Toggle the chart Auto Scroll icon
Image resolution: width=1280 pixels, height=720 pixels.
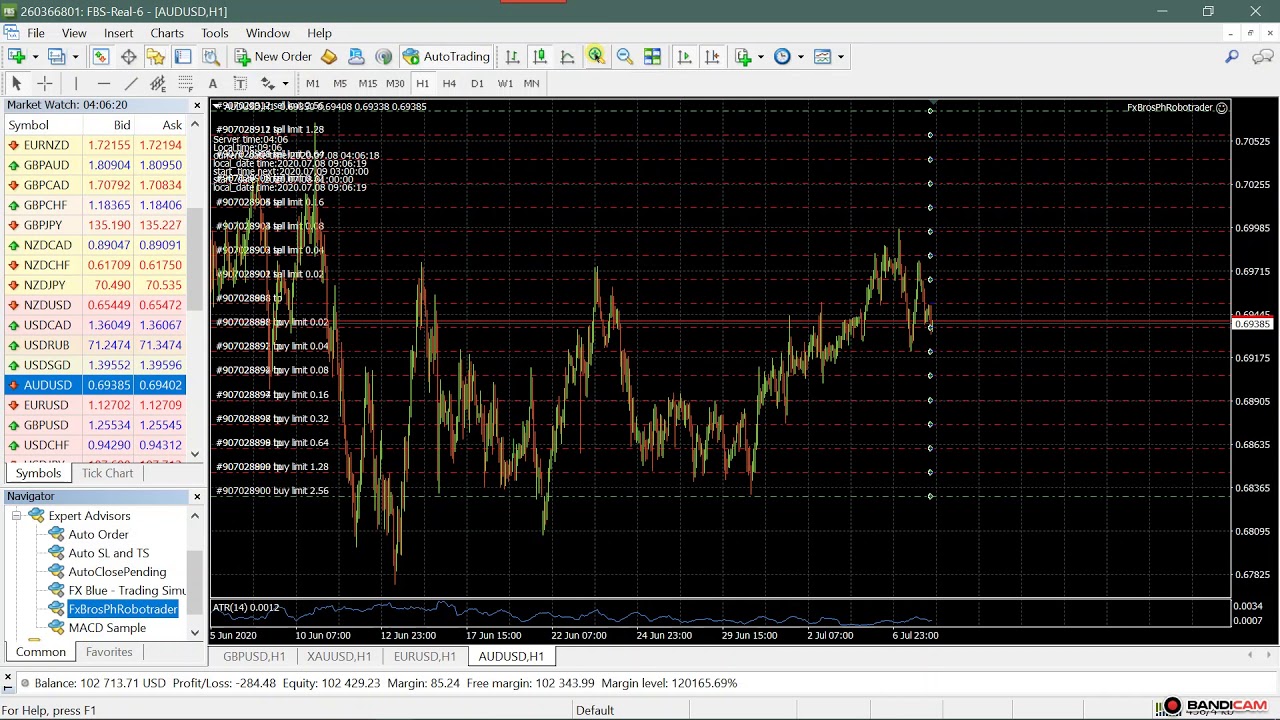coord(684,57)
